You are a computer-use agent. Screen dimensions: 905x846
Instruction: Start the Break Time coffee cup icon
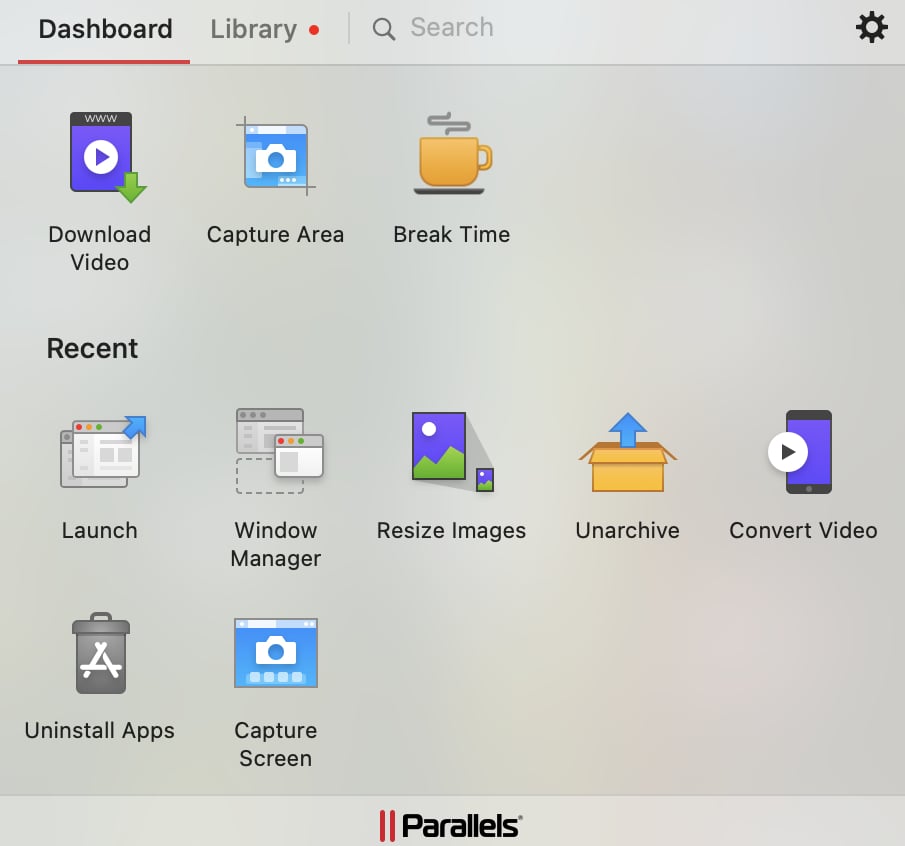pyautogui.click(x=452, y=154)
